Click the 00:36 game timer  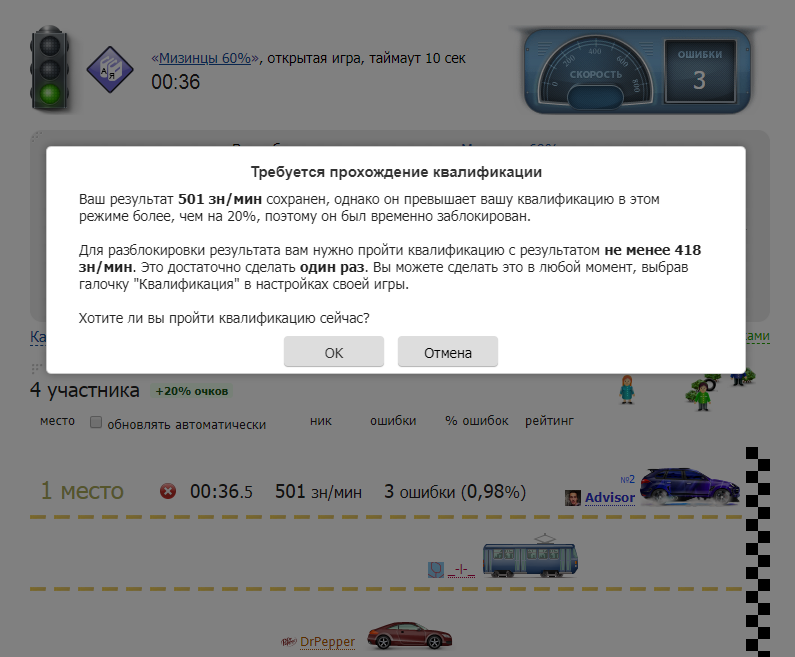click(175, 82)
